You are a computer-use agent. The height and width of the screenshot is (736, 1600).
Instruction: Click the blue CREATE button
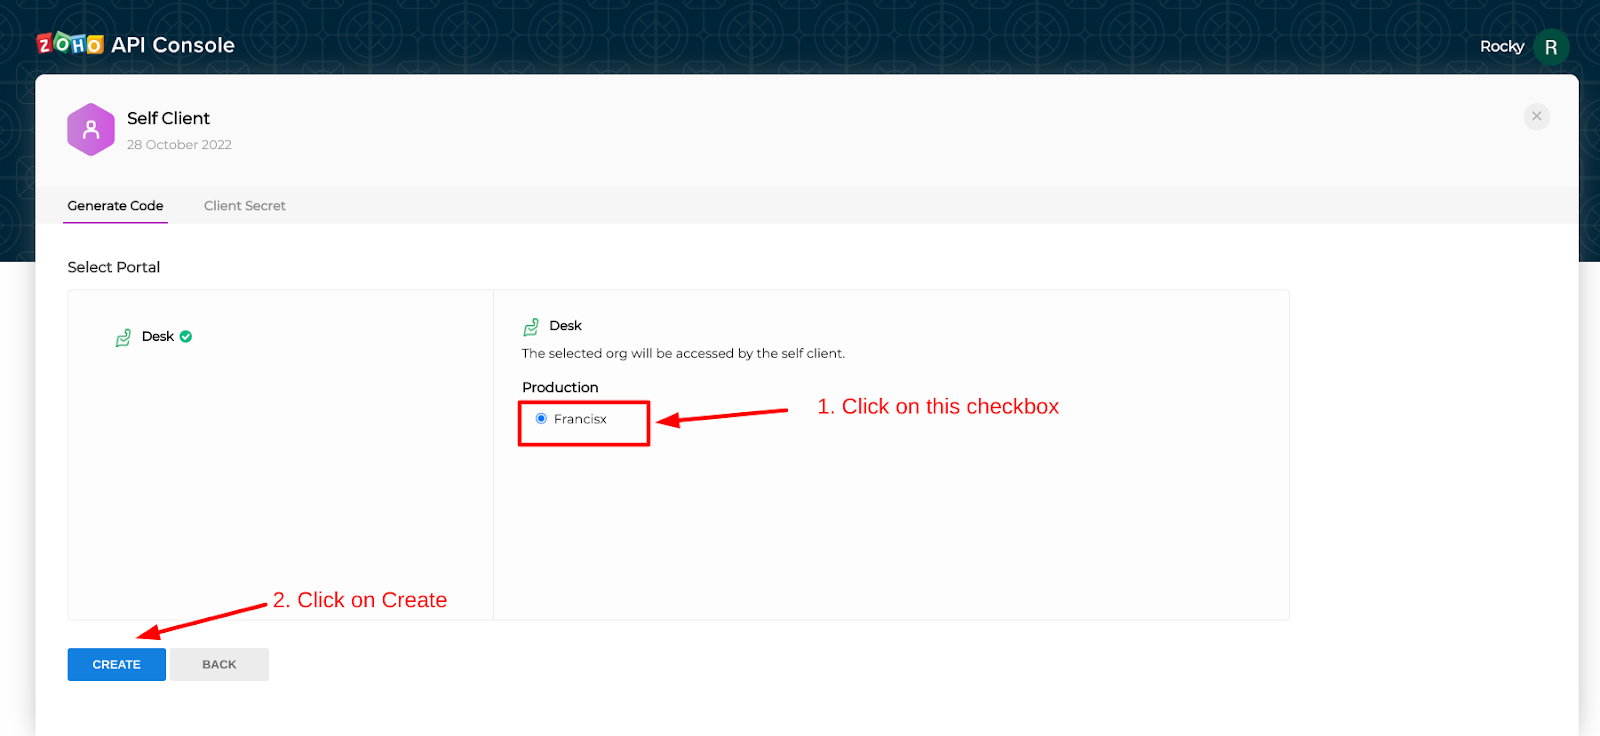(117, 665)
